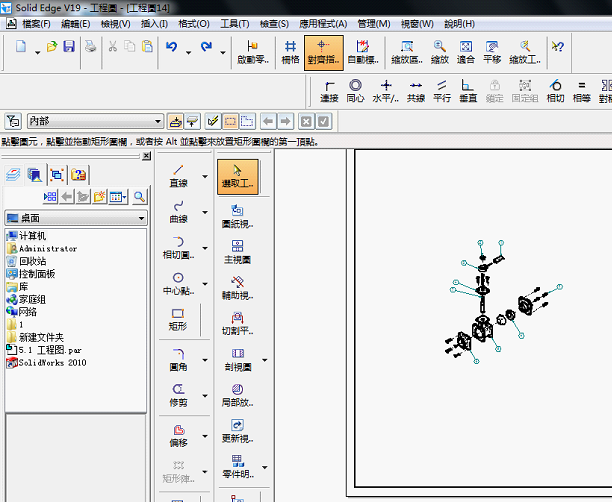Search with the magnifier icon in the library panel
The image size is (612, 504).
click(139, 196)
